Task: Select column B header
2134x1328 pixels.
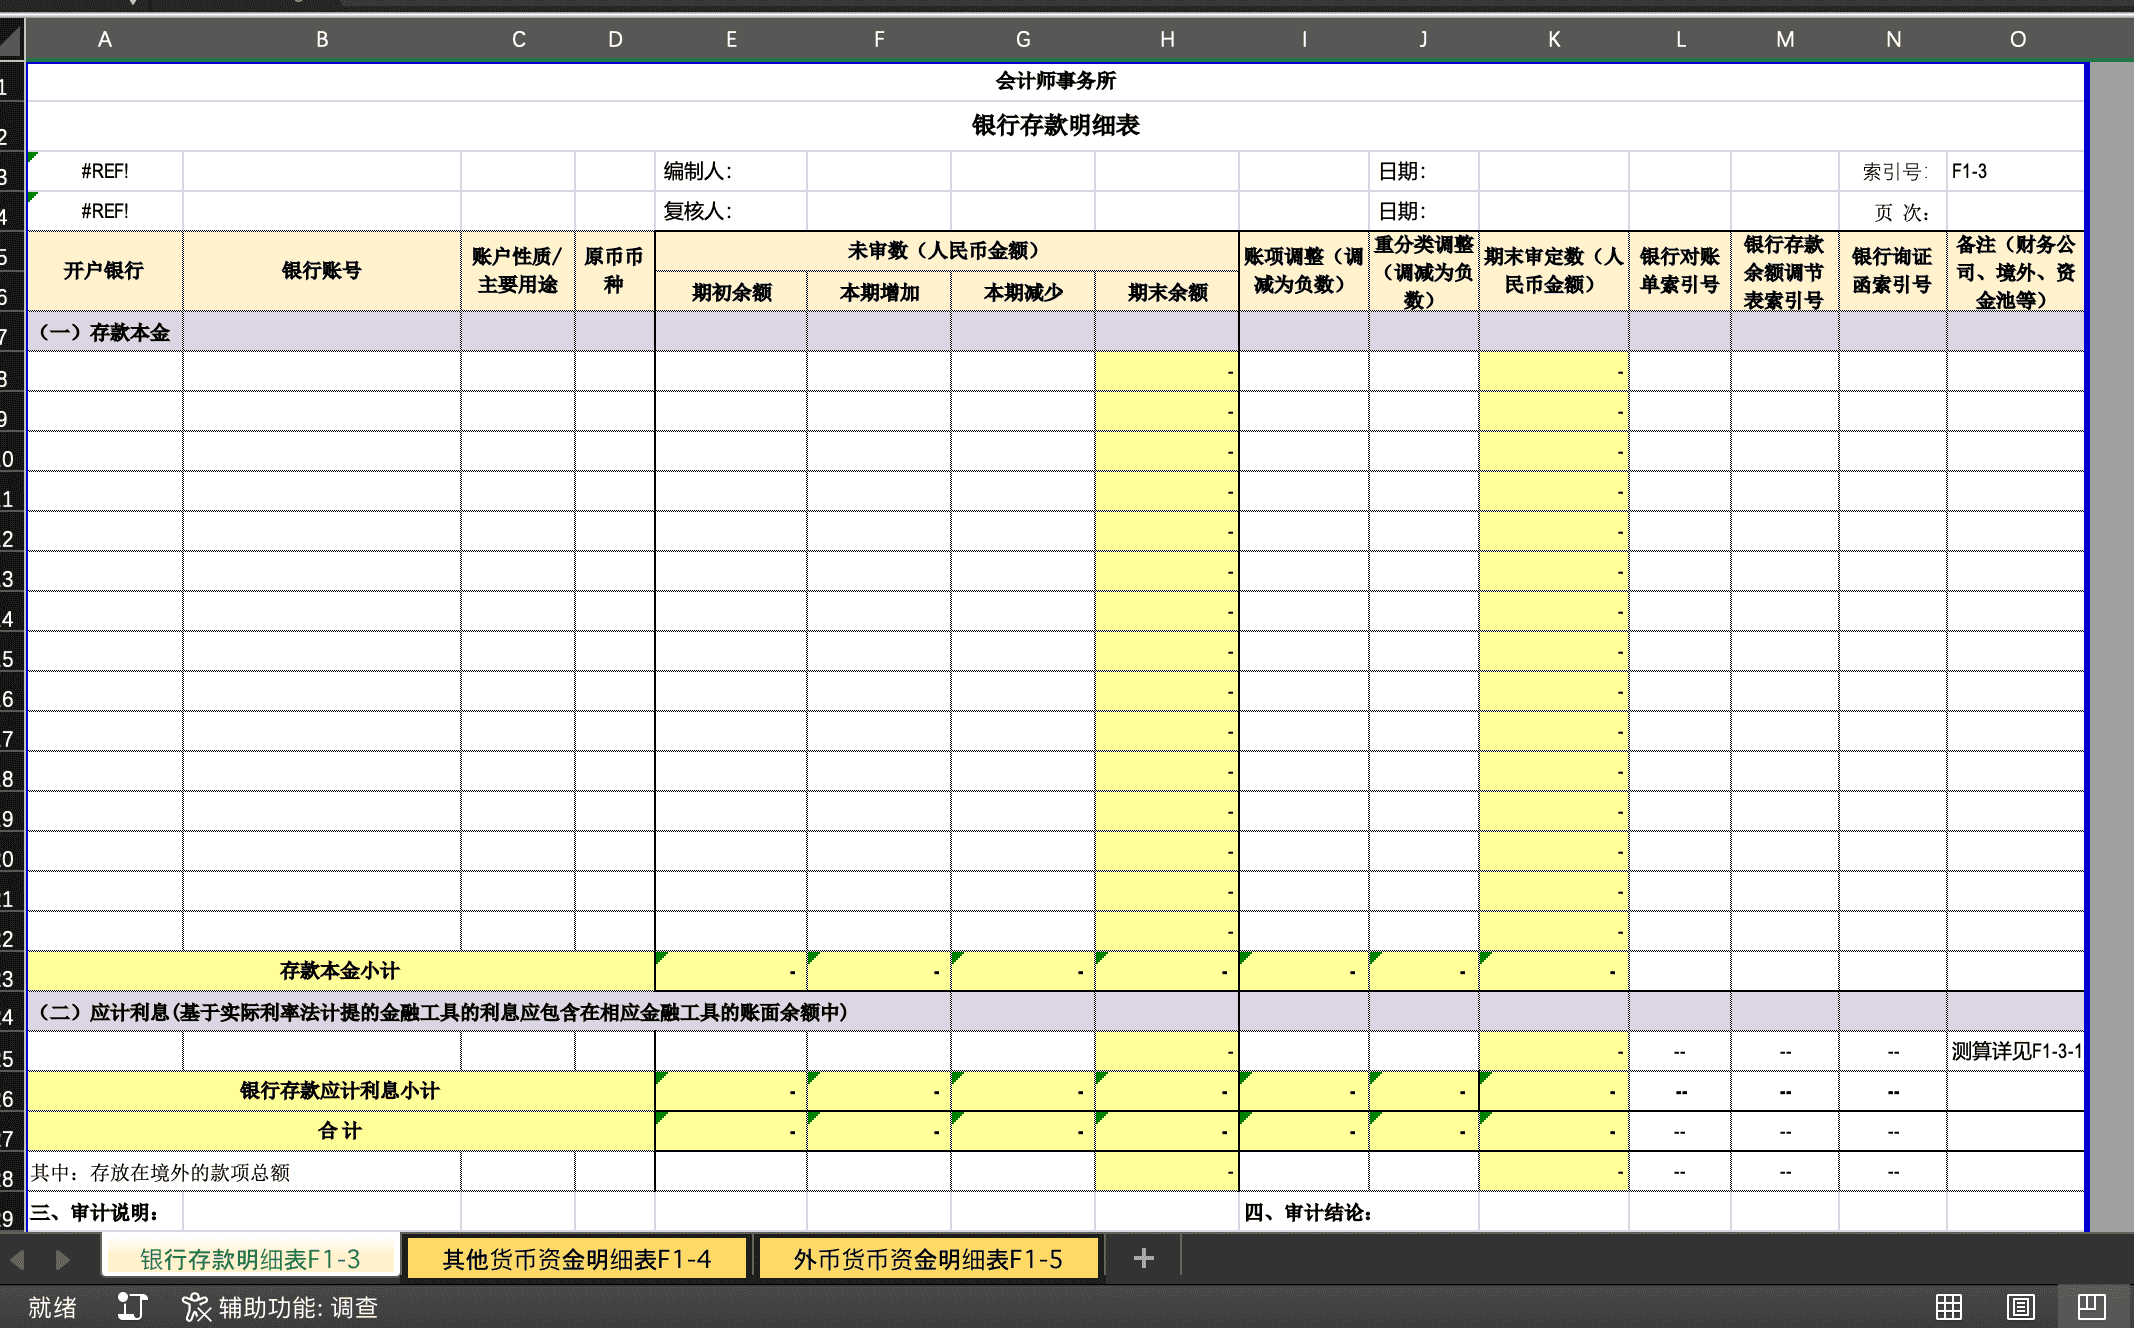Action: (x=322, y=40)
